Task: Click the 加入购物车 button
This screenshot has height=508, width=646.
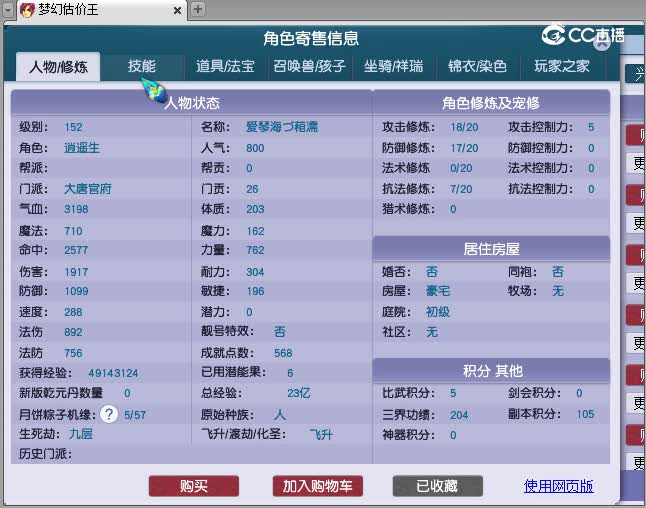Action: click(x=318, y=486)
